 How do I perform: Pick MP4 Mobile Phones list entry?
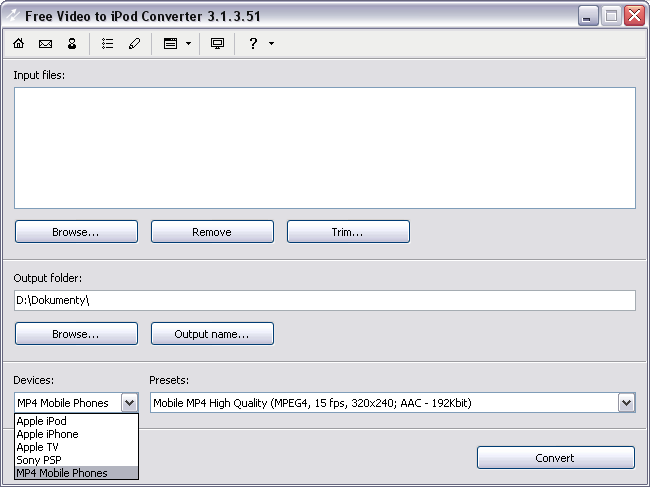(x=76, y=472)
